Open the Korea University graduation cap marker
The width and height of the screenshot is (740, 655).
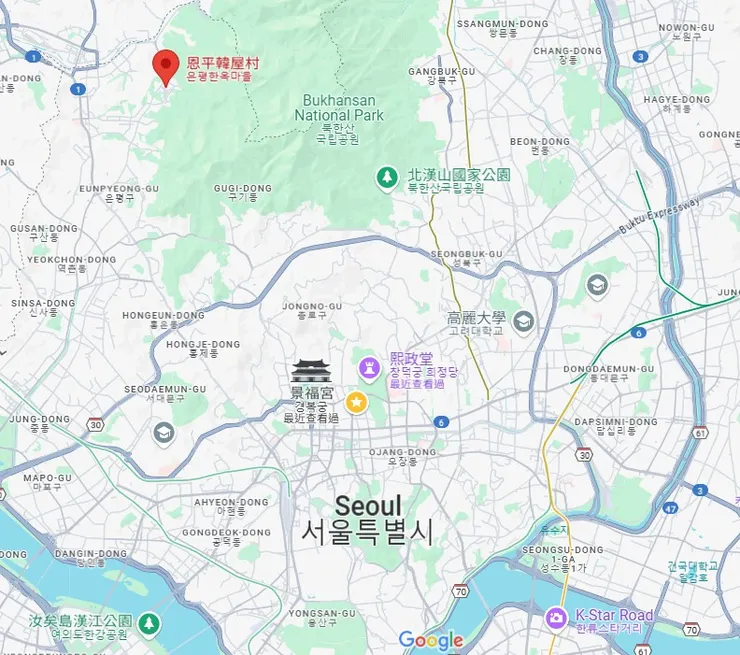coord(523,322)
